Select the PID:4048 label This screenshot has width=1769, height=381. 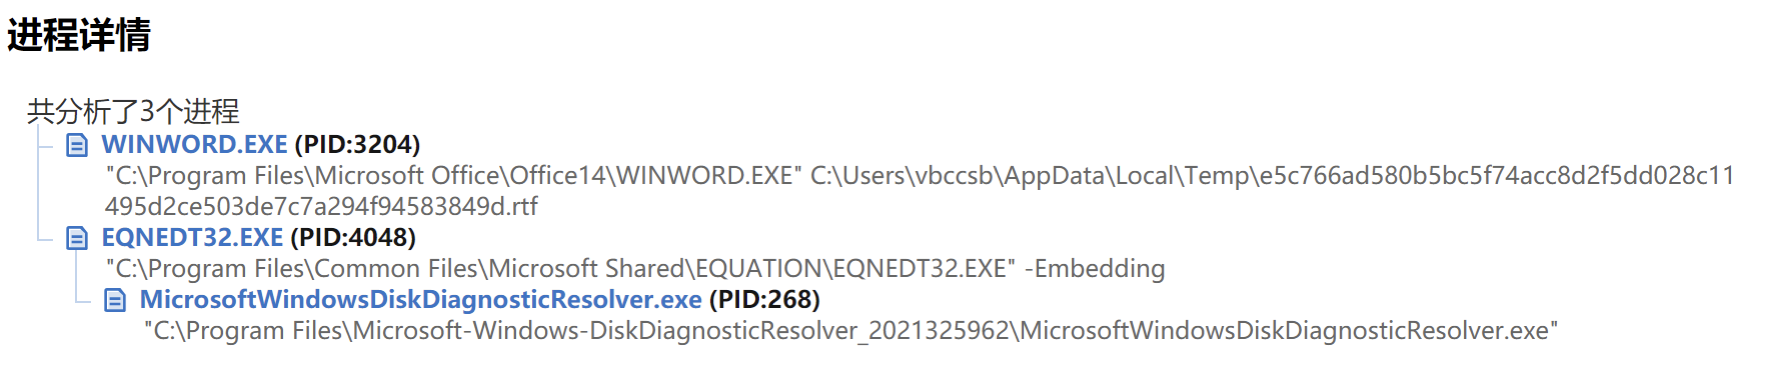tap(353, 238)
